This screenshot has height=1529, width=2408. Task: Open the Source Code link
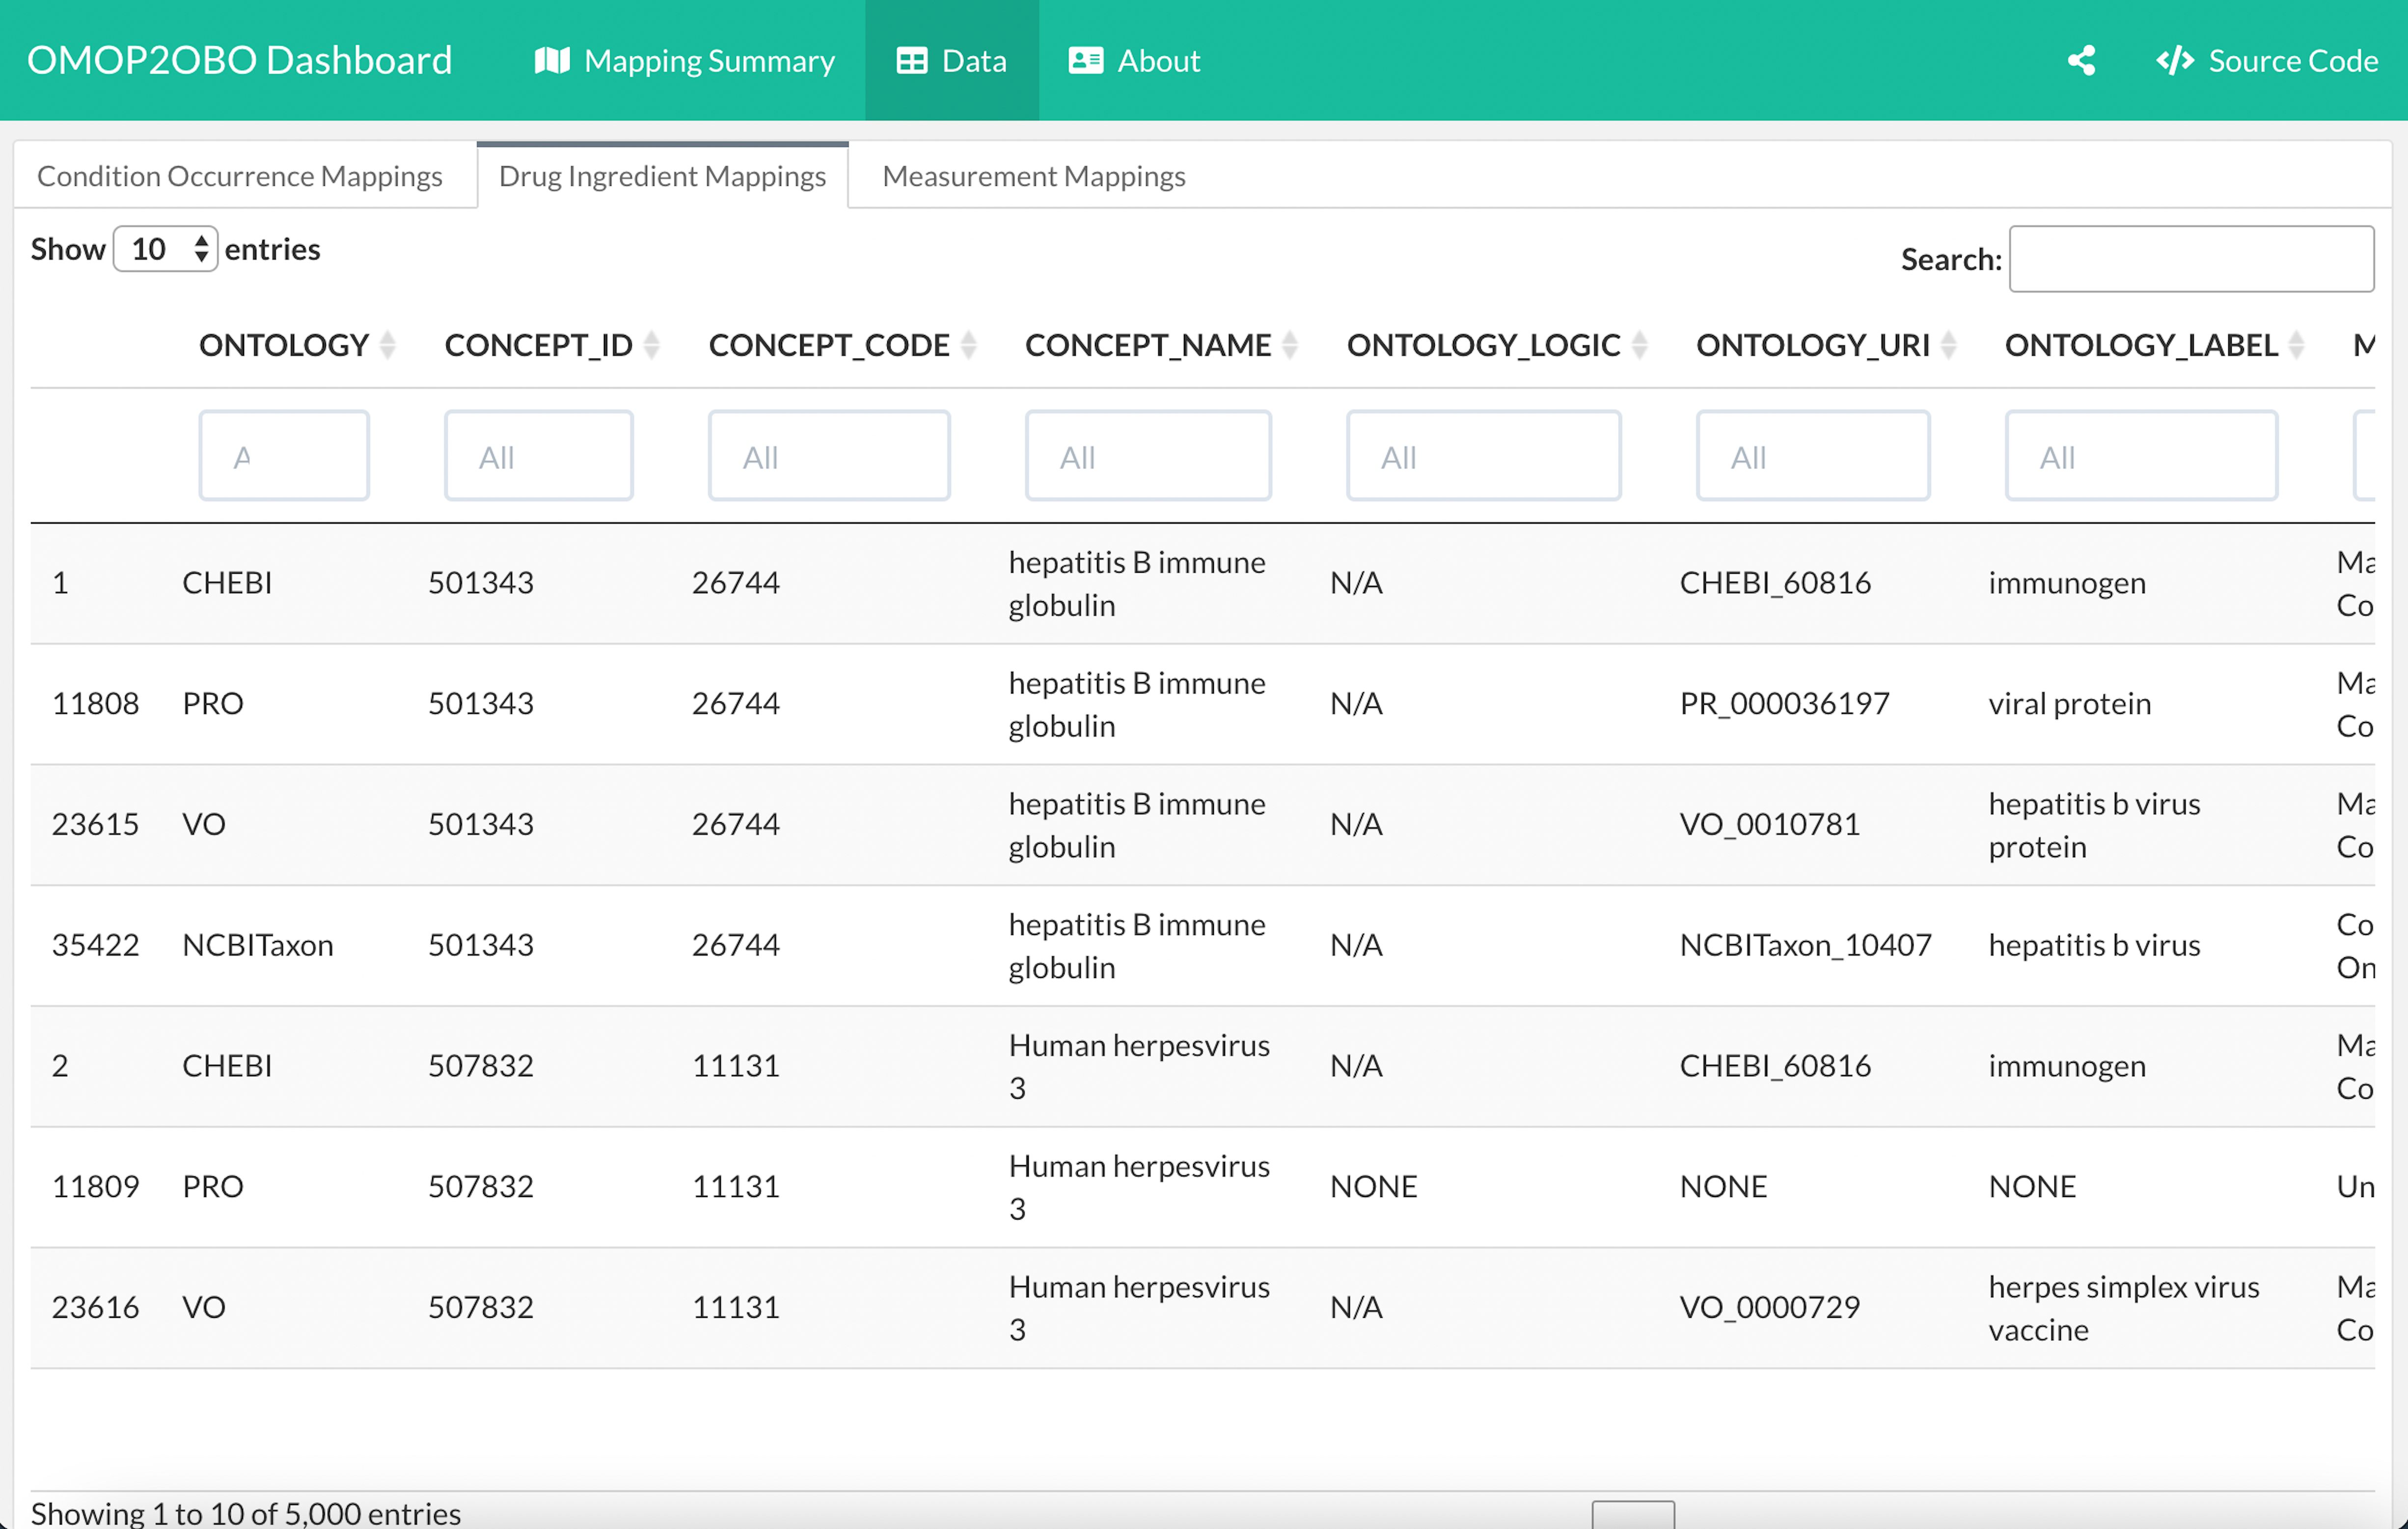tap(2267, 61)
